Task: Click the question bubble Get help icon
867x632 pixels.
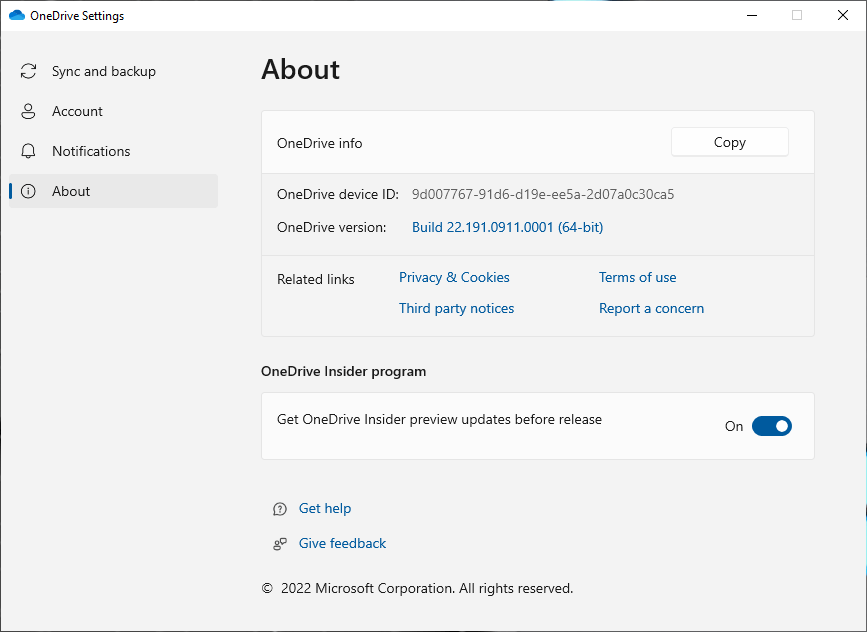Action: click(x=280, y=509)
